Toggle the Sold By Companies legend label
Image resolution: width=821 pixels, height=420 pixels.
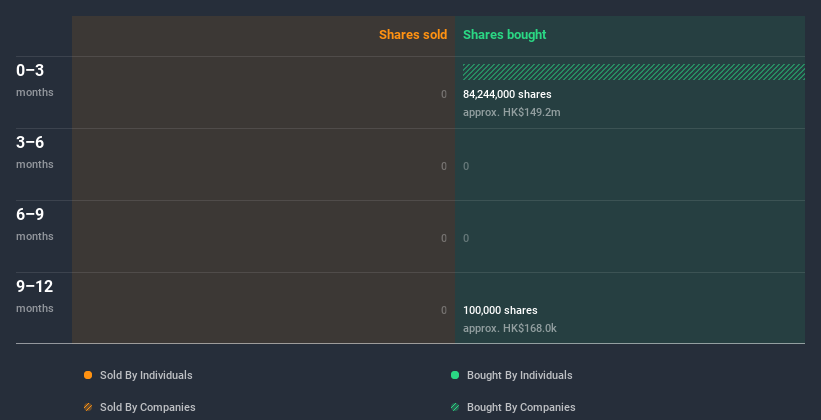click(x=148, y=407)
